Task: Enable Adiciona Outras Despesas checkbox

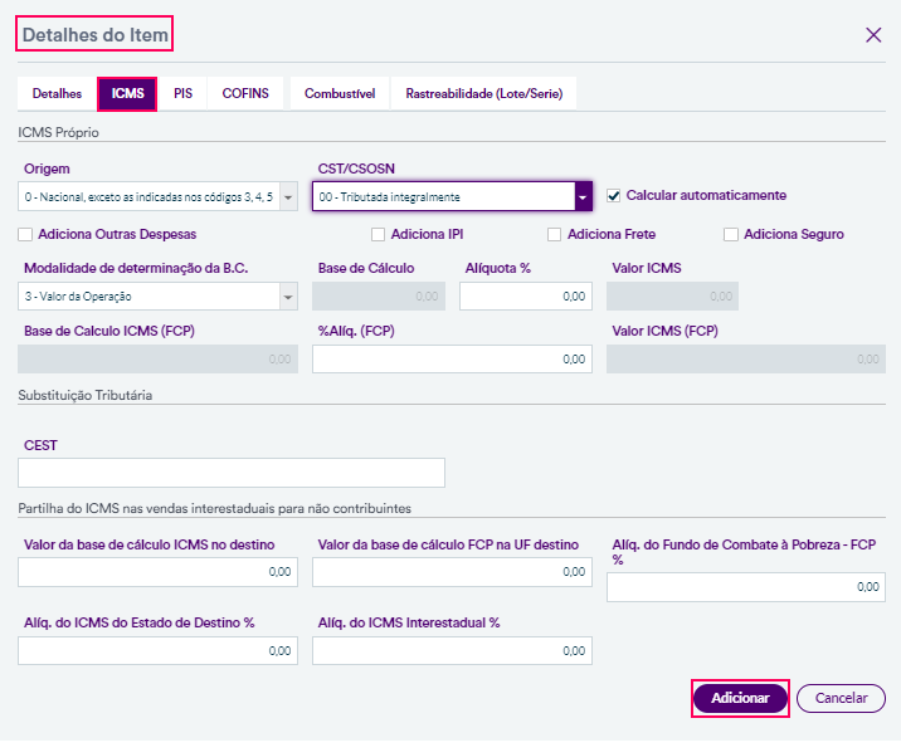Action: click(25, 235)
